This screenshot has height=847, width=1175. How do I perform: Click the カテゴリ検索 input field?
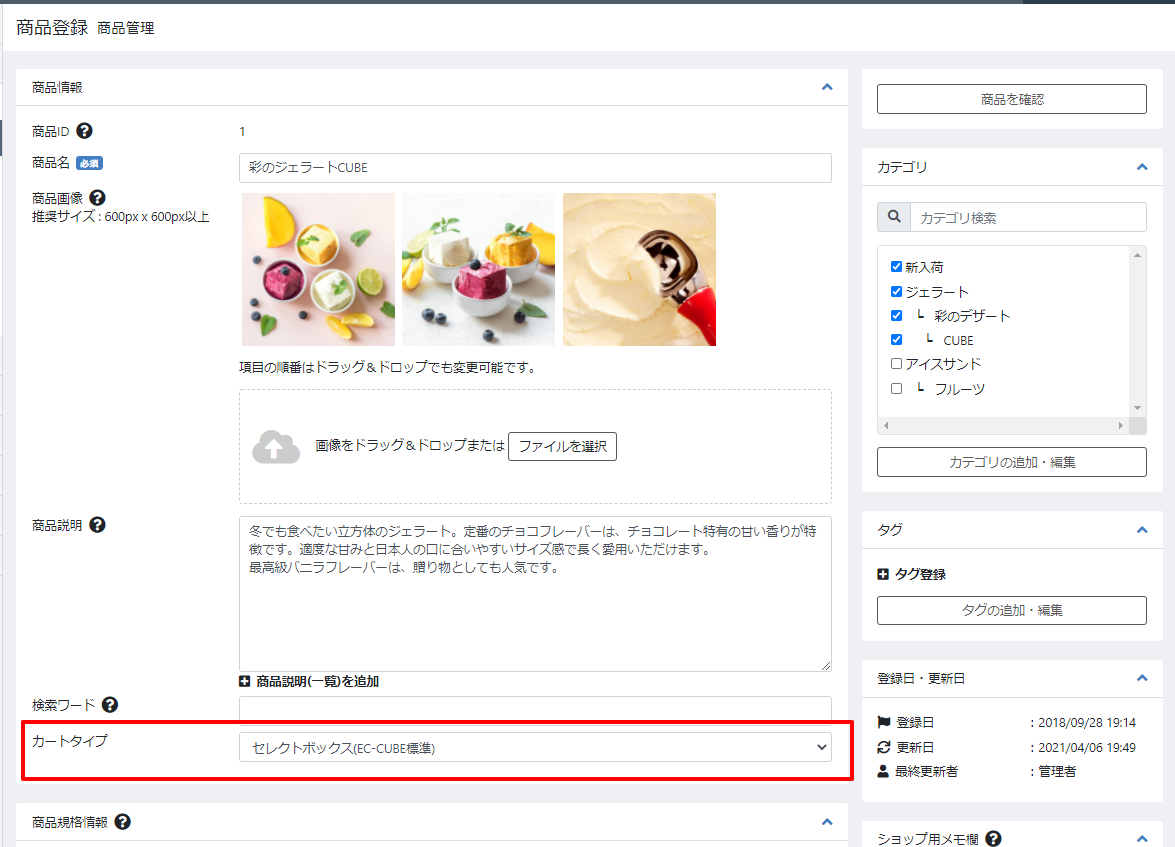1028,217
